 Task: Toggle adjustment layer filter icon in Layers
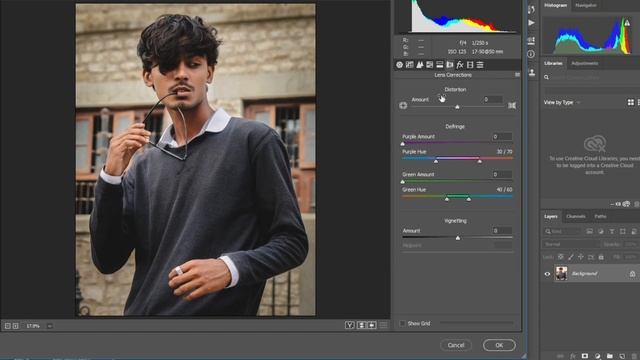tap(600, 231)
